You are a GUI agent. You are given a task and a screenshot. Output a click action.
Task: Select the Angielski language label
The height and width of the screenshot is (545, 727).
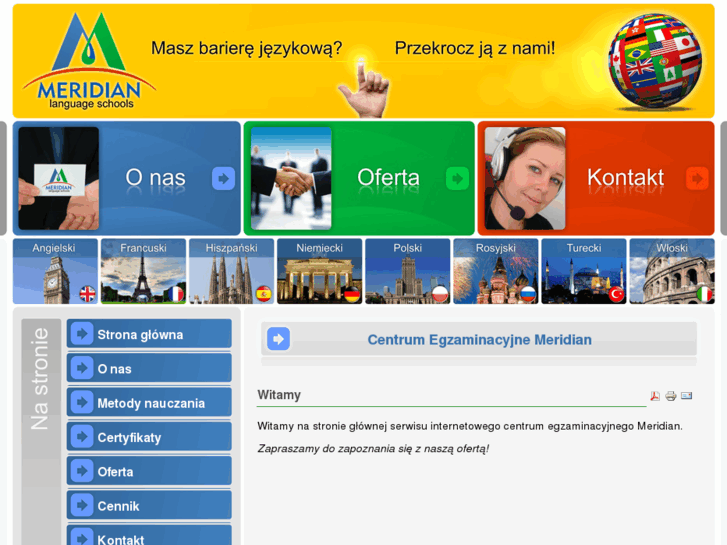54,248
